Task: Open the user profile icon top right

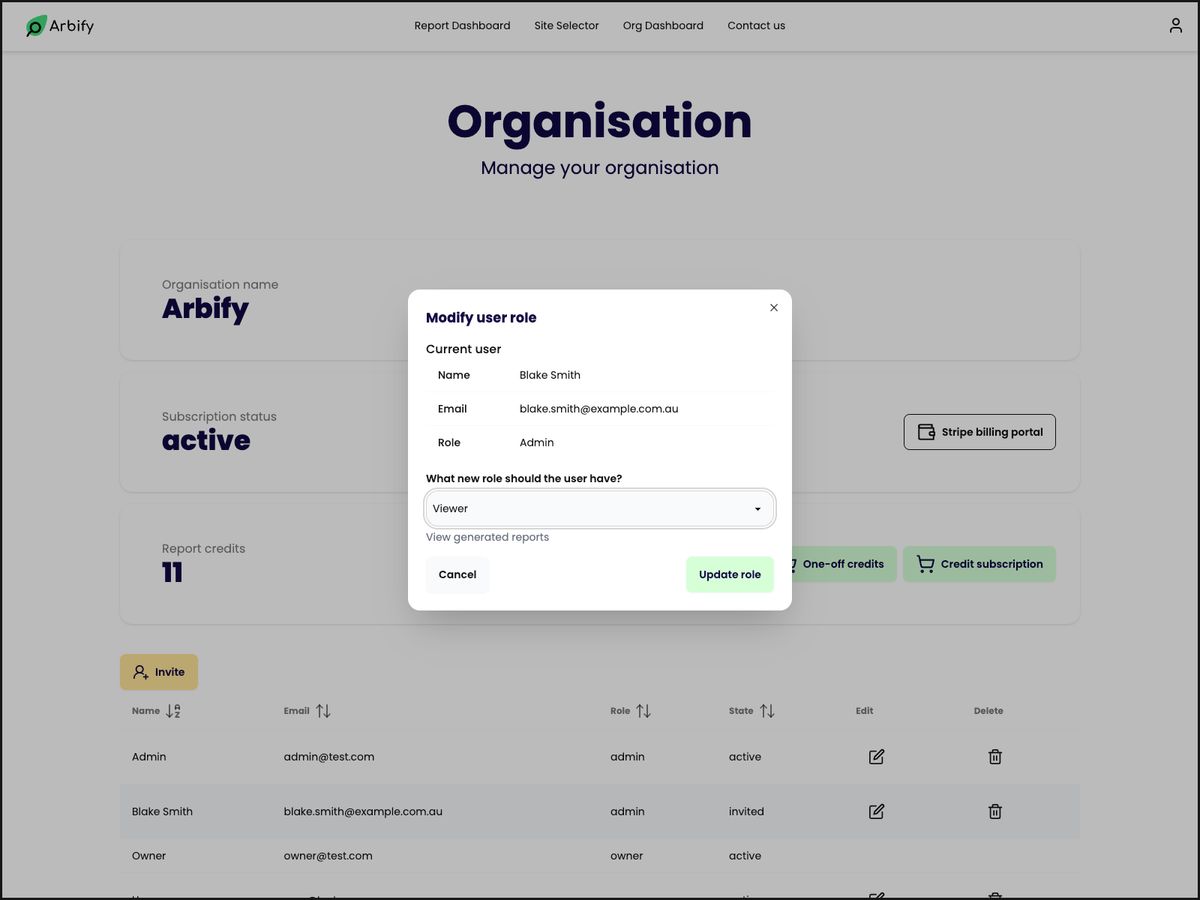Action: coord(1175,25)
